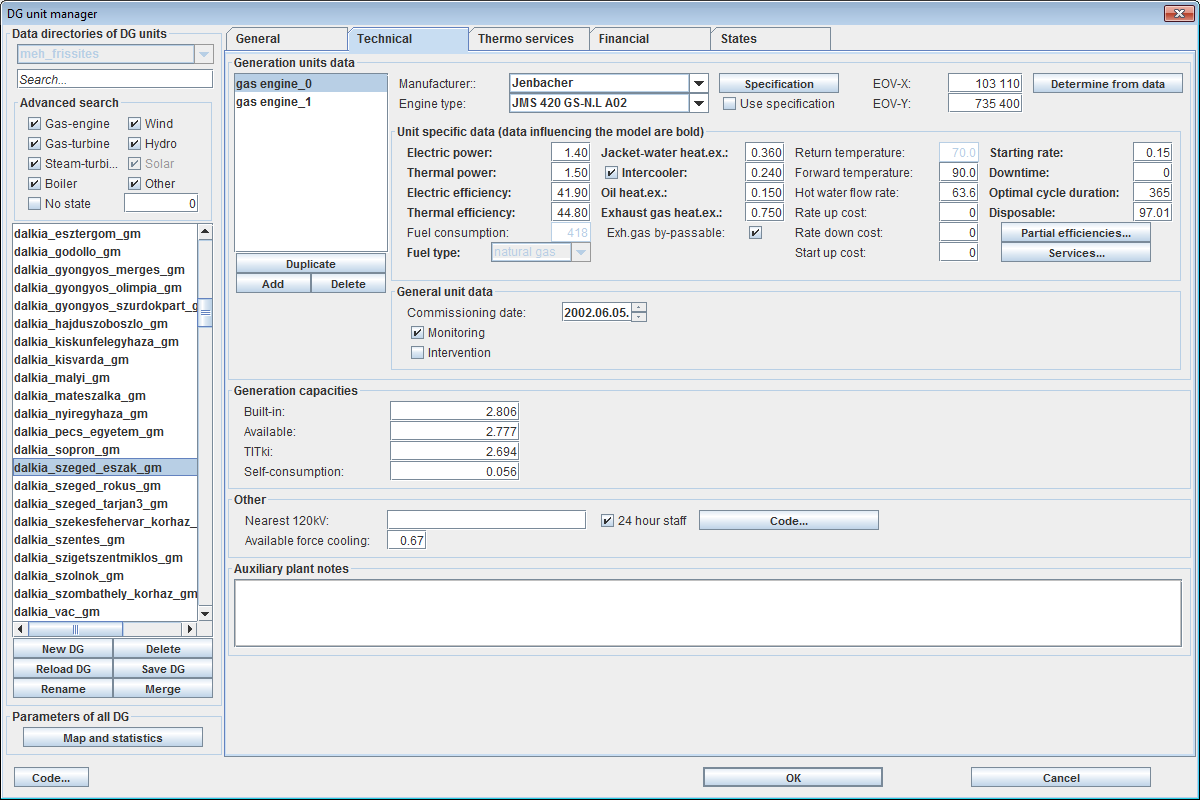Click the up arrow of the DG list scrollbar

[205, 231]
